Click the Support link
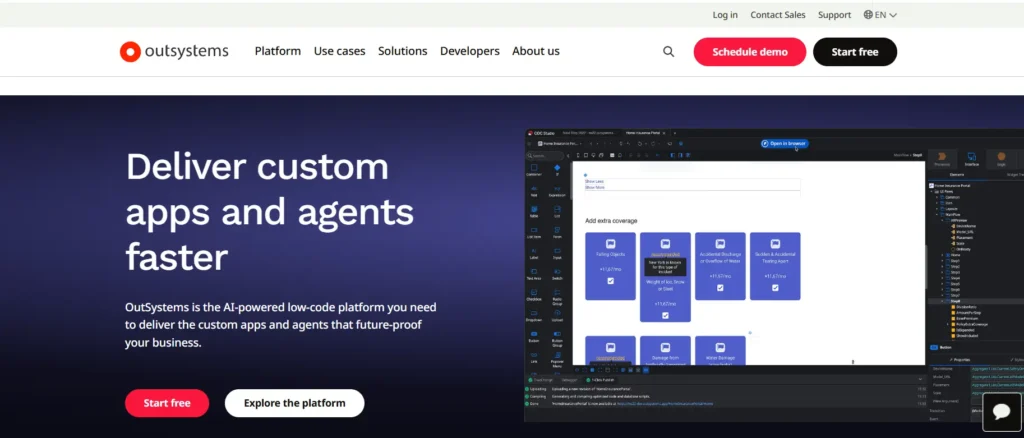 [x=835, y=14]
